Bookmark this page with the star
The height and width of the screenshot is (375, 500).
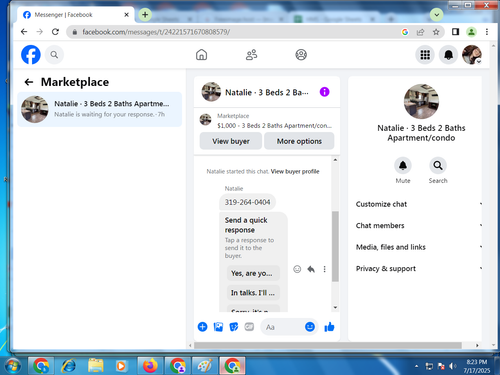(436, 32)
